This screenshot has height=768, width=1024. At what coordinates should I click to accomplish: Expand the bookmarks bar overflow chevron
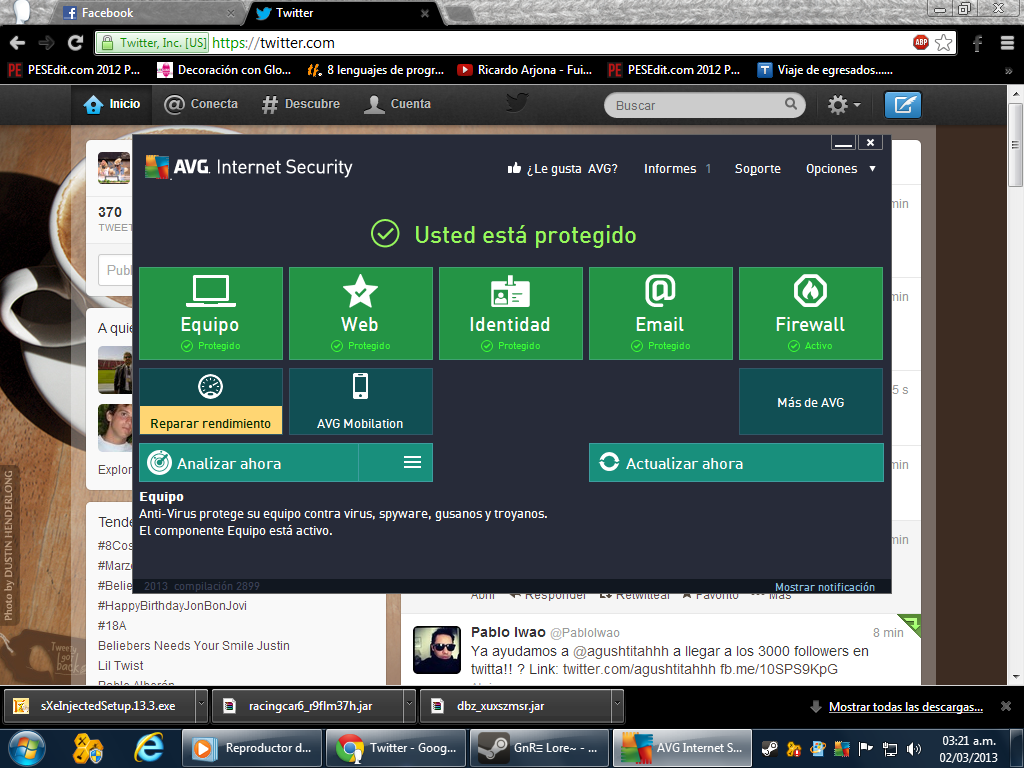tap(1008, 71)
